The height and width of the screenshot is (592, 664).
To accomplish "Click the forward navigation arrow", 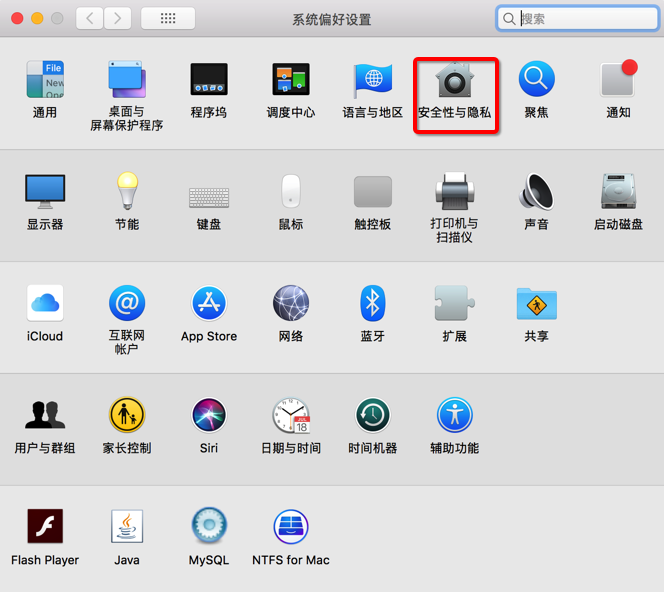I will [118, 19].
